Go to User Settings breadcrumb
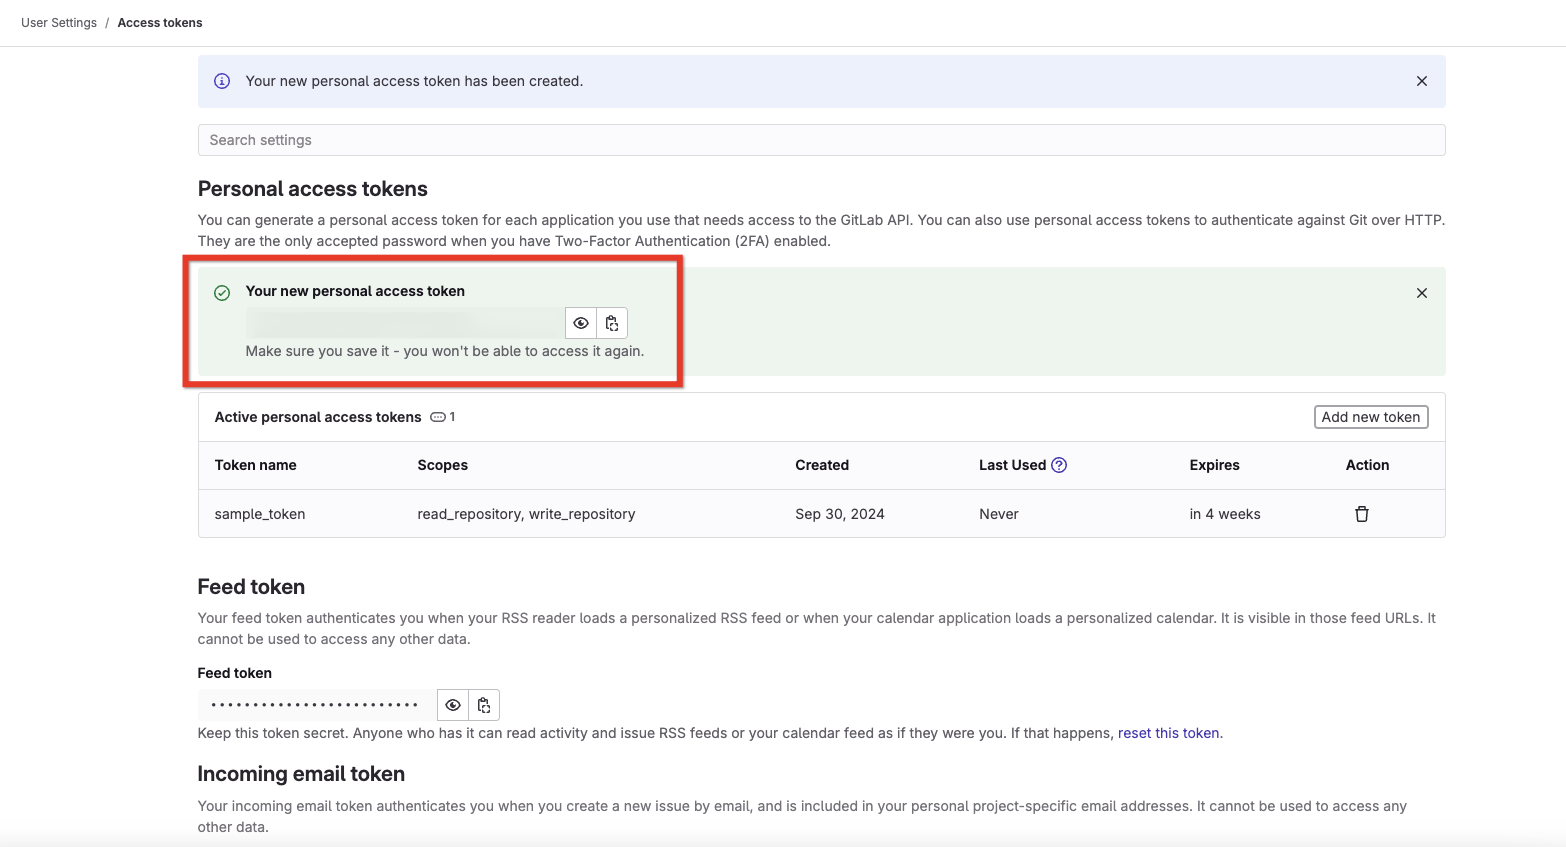The height and width of the screenshot is (847, 1566). [59, 23]
